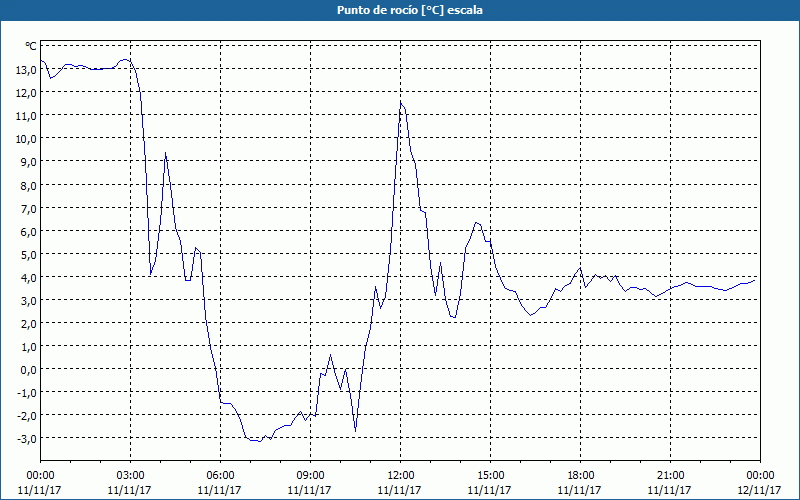Click the sharp dip in the curve near 10:30
This screenshot has width=800, height=500.
(x=355, y=432)
